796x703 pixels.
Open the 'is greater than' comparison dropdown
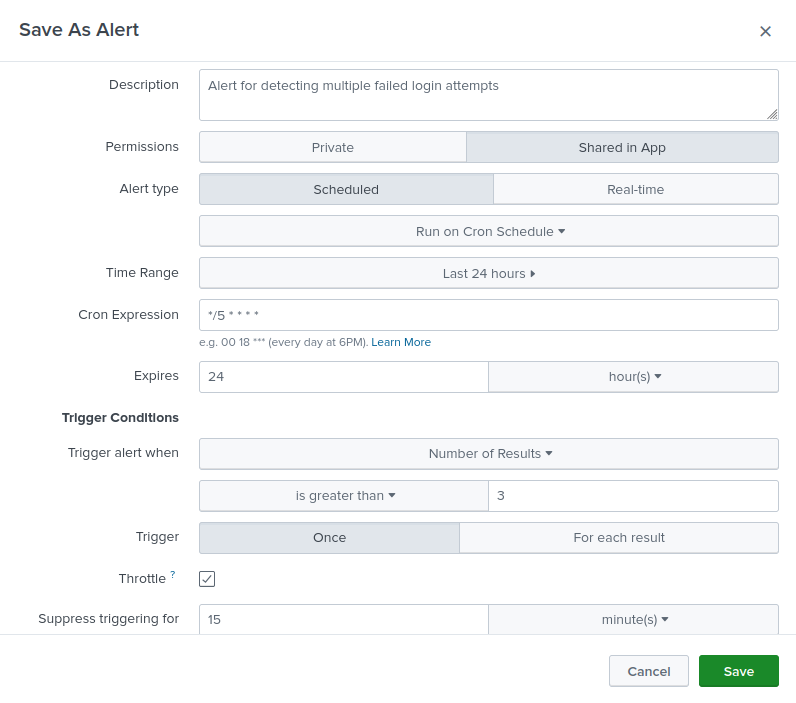[x=345, y=495]
